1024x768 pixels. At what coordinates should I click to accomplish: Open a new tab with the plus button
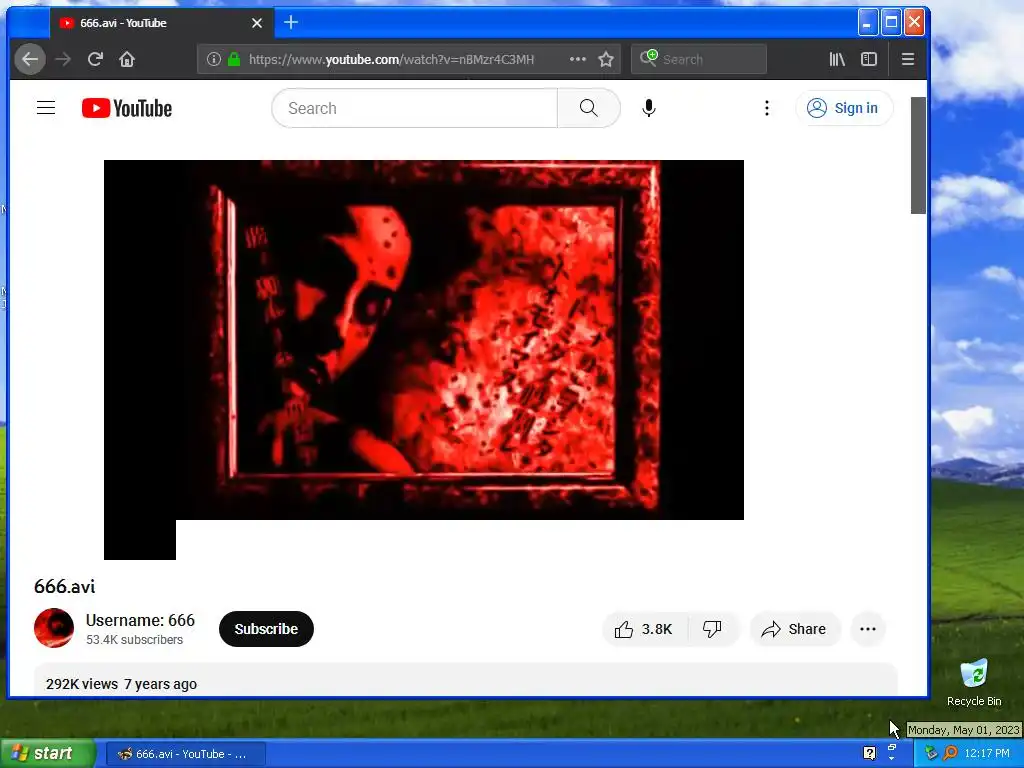point(291,23)
